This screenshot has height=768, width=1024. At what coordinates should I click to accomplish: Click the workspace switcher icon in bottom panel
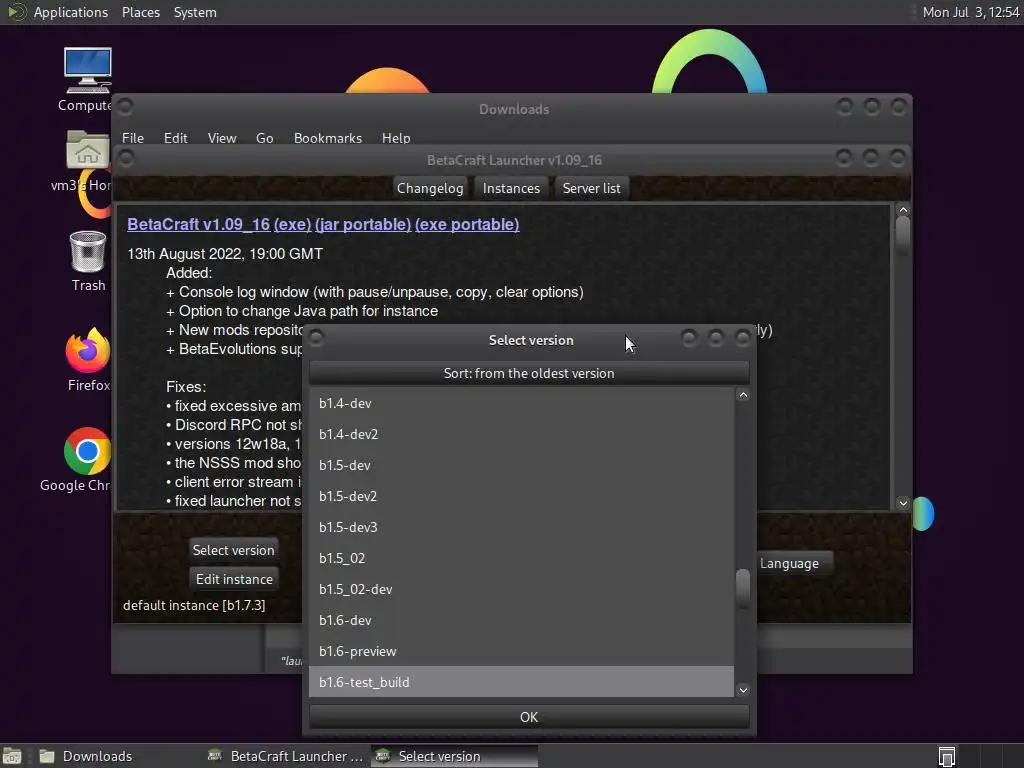pyautogui.click(x=947, y=756)
